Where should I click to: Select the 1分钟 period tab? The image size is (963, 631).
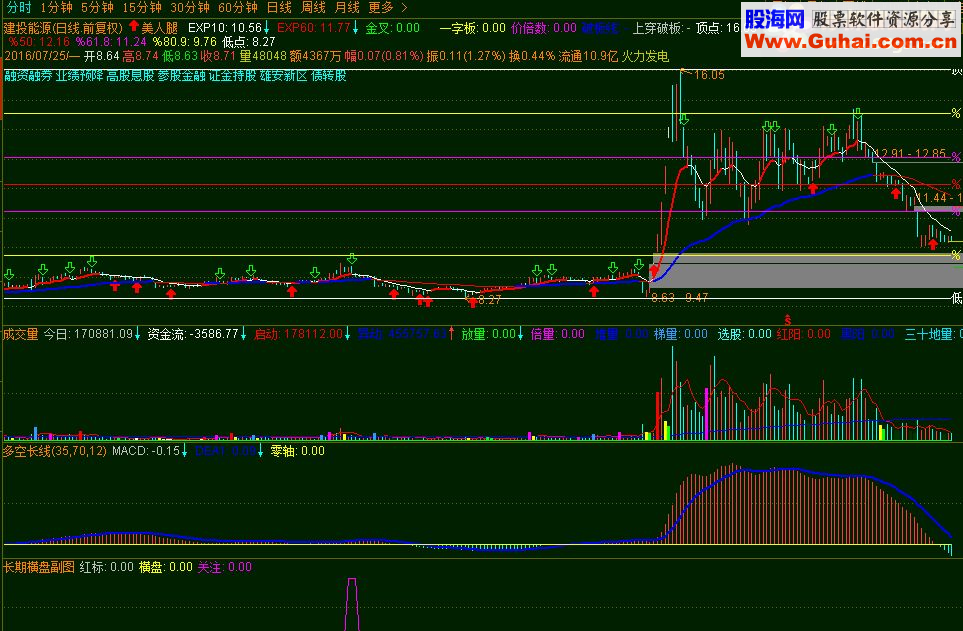pos(57,7)
